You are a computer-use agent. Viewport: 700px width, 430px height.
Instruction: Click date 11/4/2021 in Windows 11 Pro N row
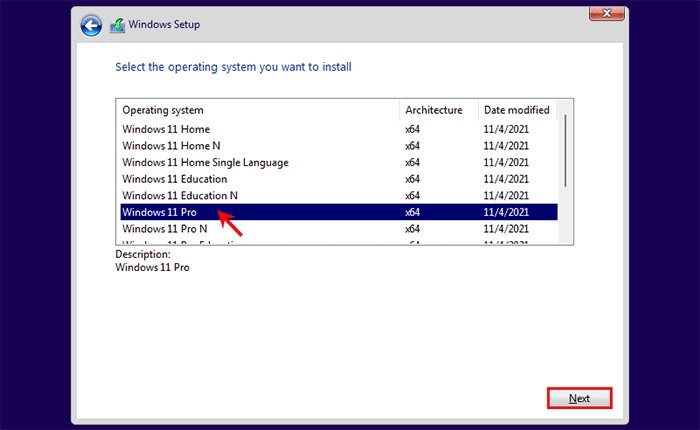point(506,229)
